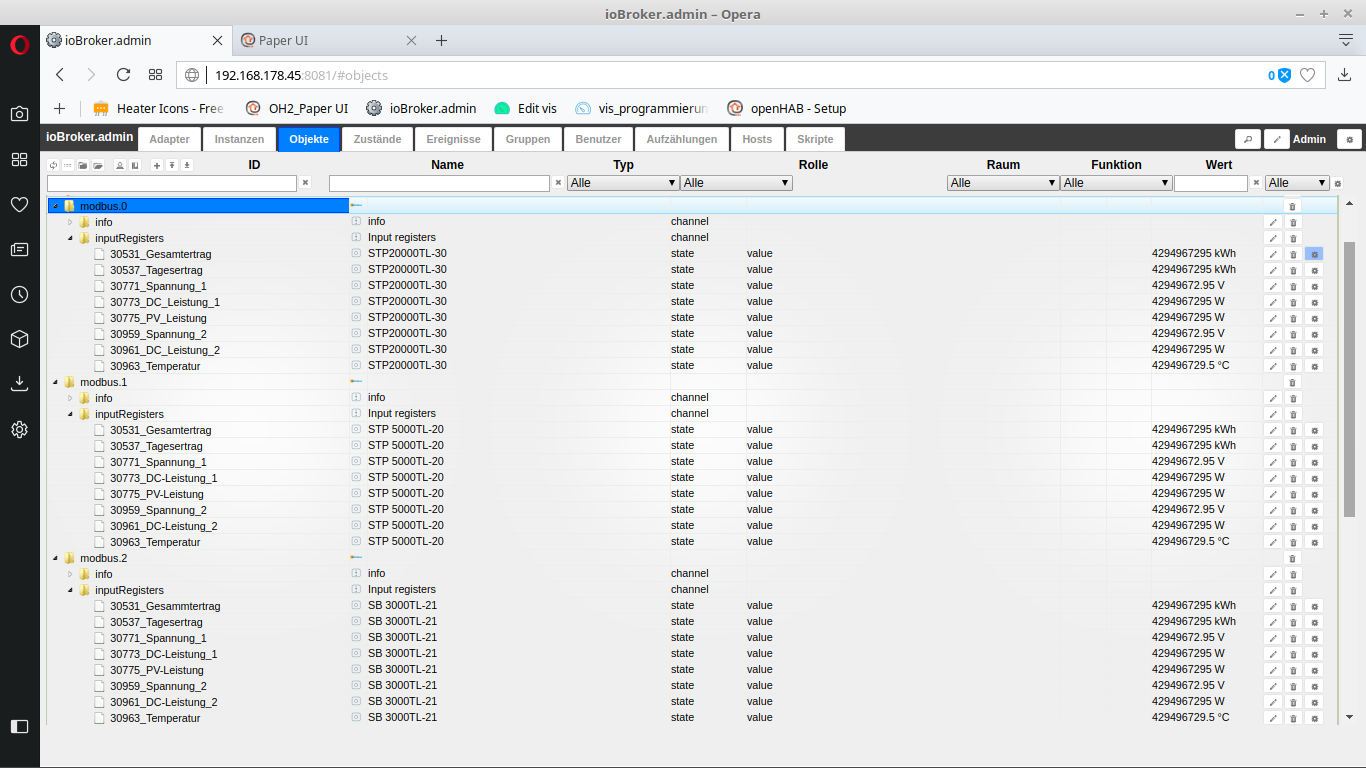Open Opera bookmarks heart in sidebar
This screenshot has height=768, width=1366.
point(19,204)
